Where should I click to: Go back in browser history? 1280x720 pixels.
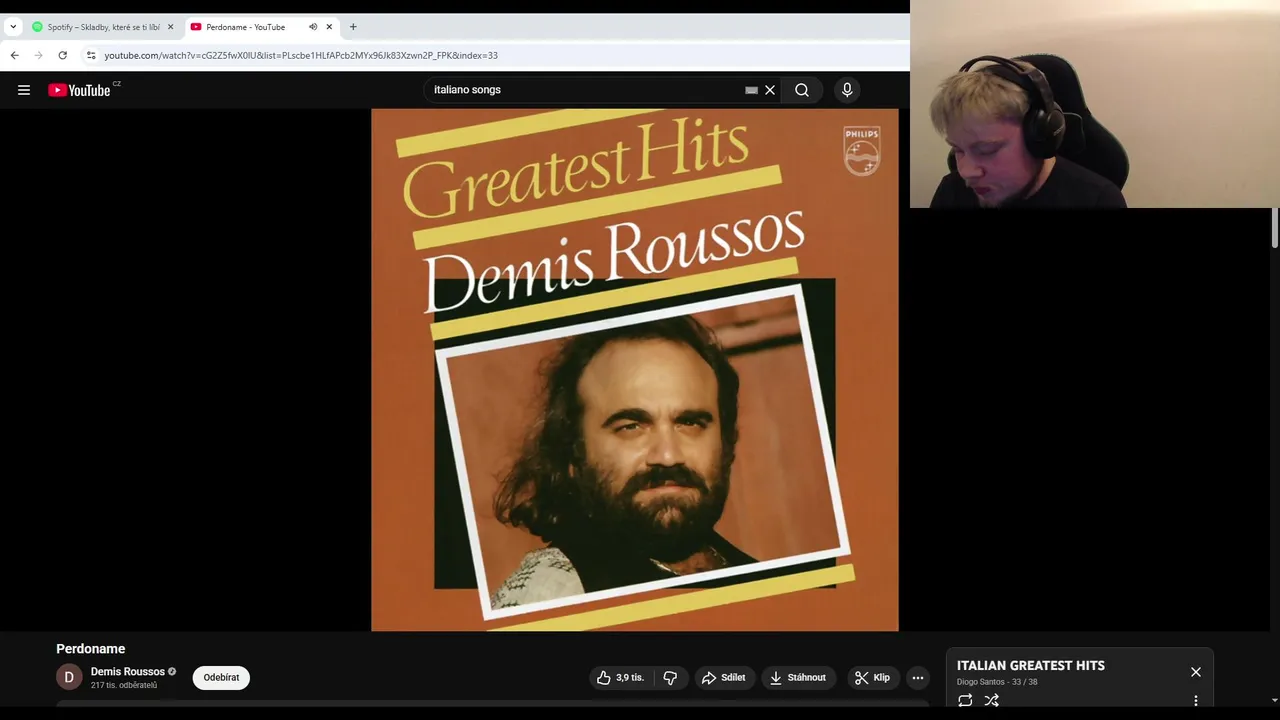(14, 55)
